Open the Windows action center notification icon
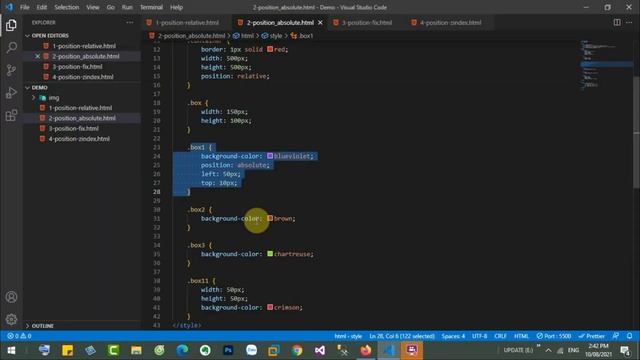 pos(625,351)
